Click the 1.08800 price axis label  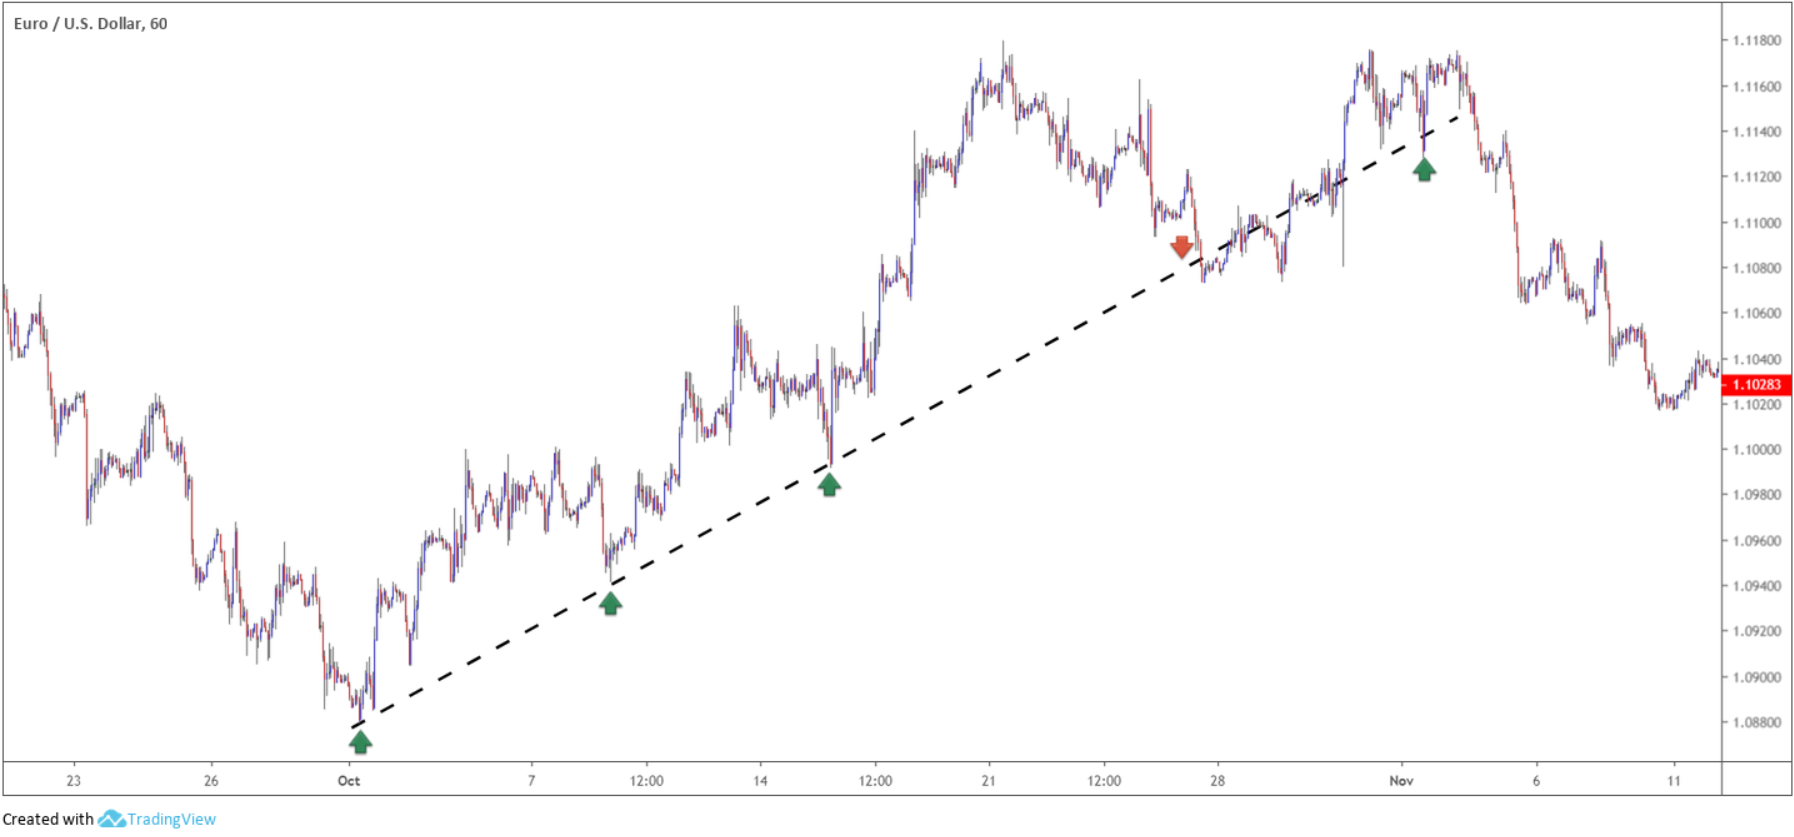[1757, 721]
